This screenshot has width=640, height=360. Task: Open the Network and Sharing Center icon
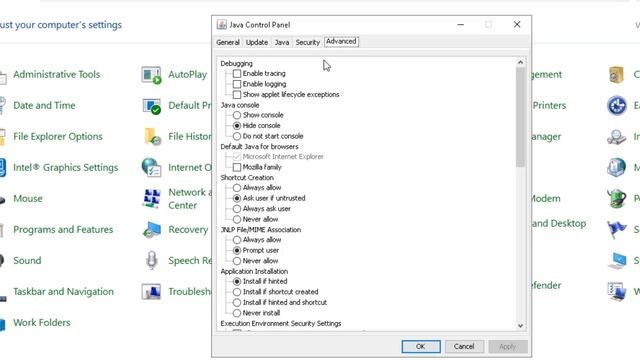point(152,199)
